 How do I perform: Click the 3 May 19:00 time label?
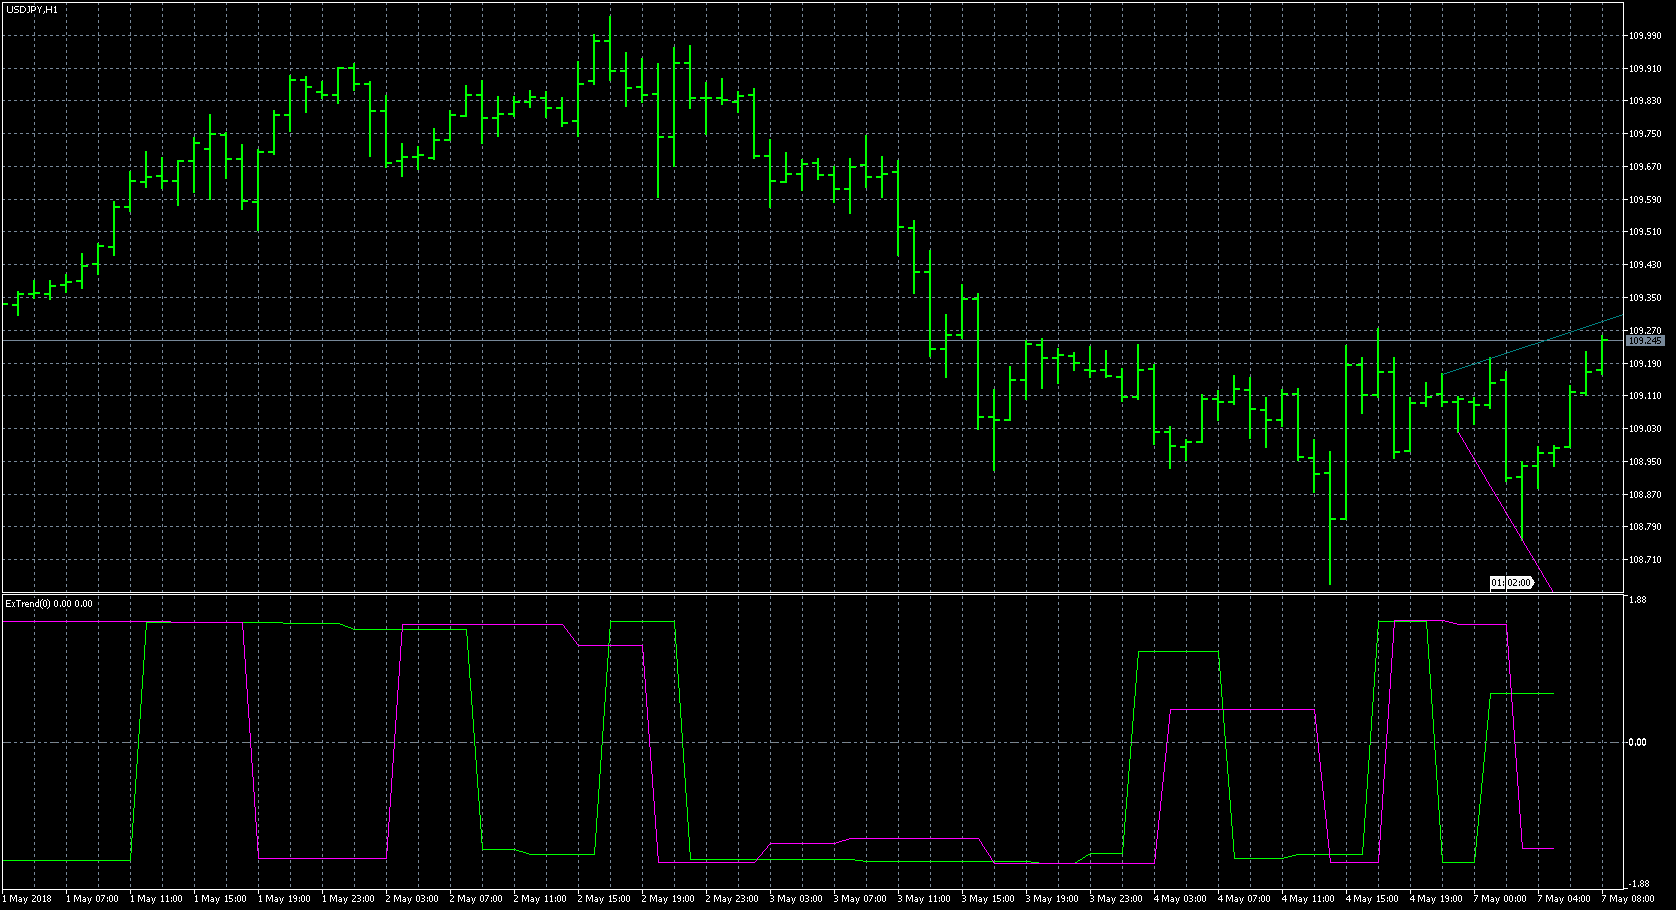click(x=1052, y=899)
